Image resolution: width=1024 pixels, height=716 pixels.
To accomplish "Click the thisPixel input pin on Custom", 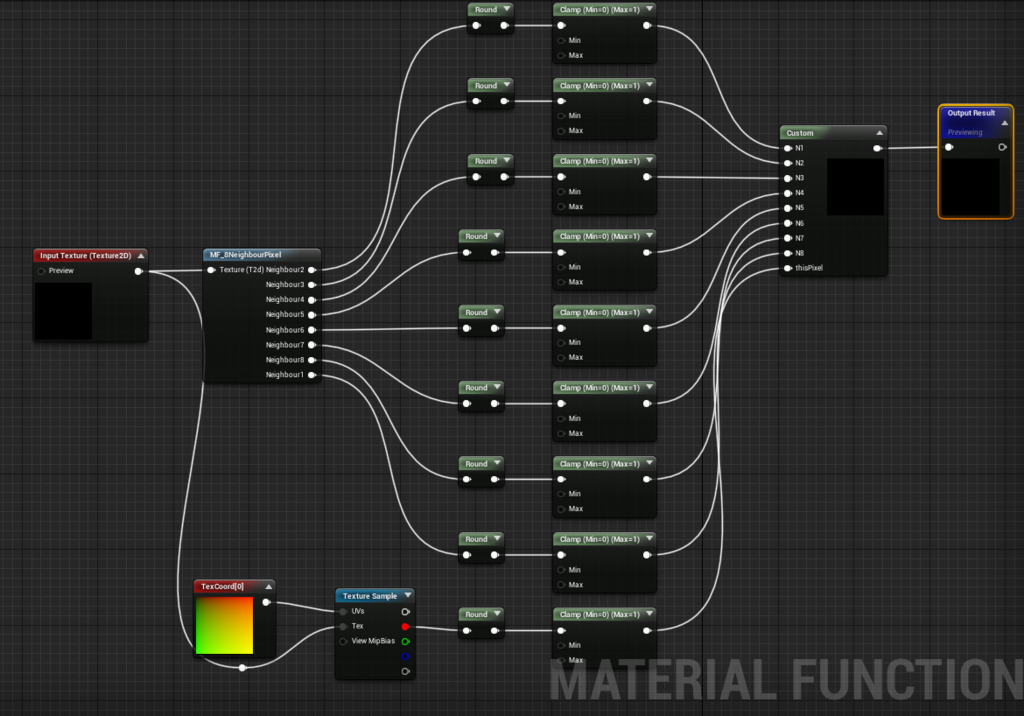I will point(788,268).
